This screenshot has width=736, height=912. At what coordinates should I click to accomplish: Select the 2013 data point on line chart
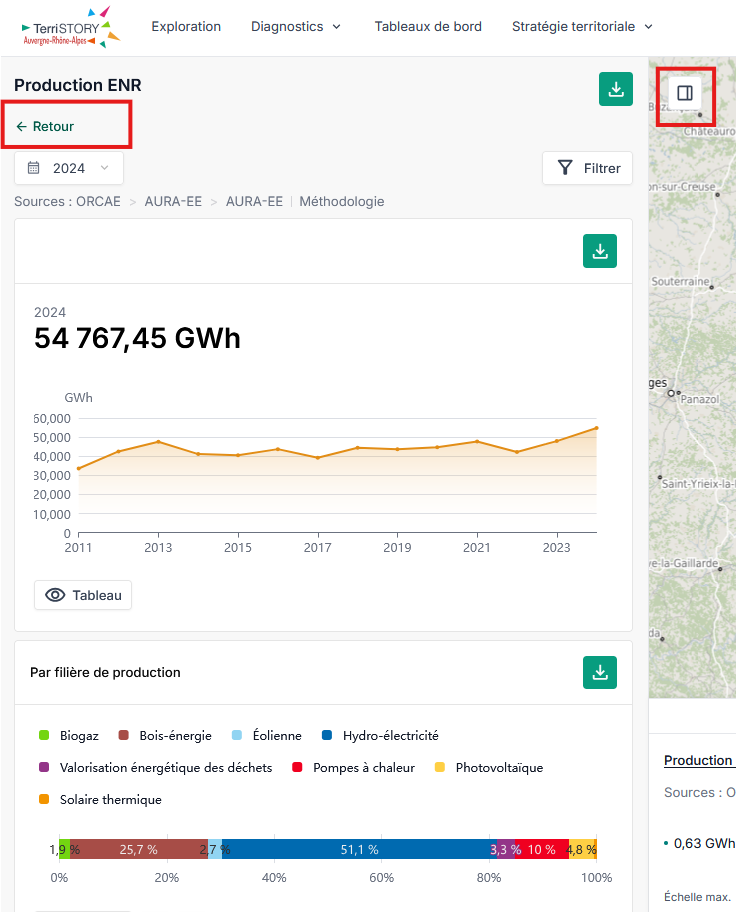[x=158, y=442]
